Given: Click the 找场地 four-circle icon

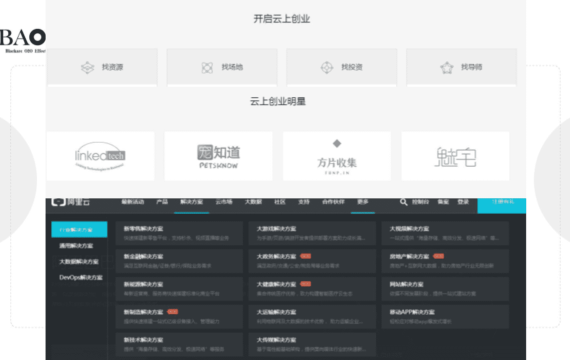Looking at the screenshot, I should pos(207,67).
